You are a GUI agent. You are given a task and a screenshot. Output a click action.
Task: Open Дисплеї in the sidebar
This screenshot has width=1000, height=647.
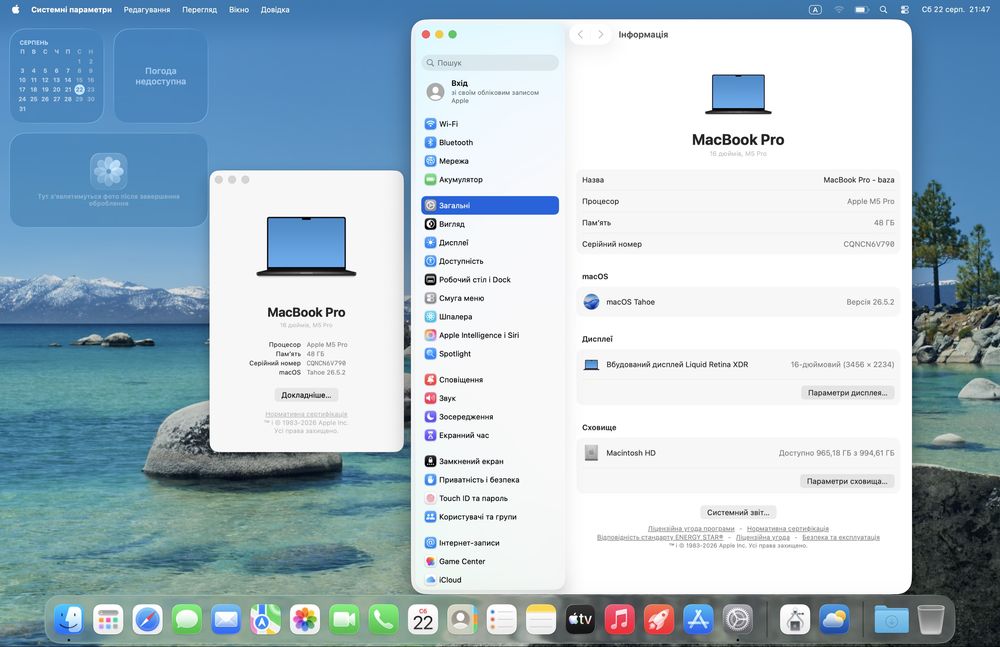click(x=490, y=242)
